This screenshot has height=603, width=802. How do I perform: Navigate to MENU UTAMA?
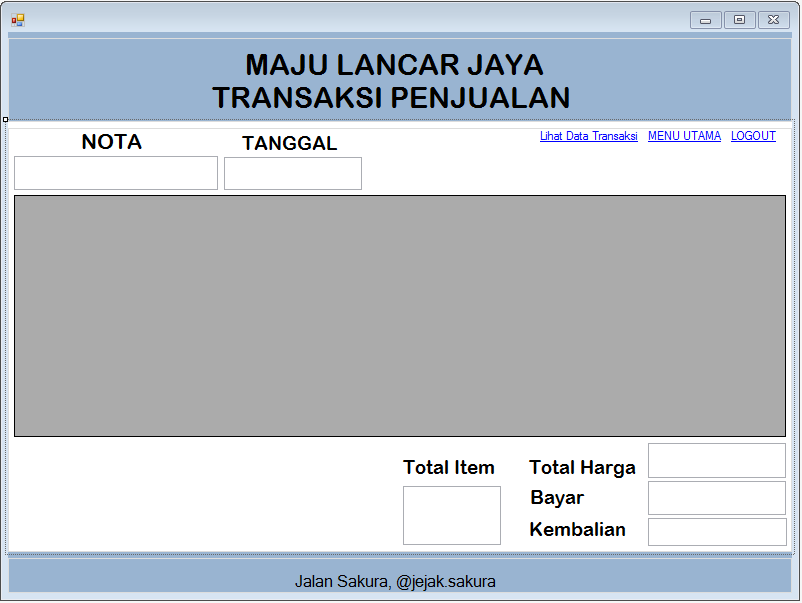coord(685,136)
